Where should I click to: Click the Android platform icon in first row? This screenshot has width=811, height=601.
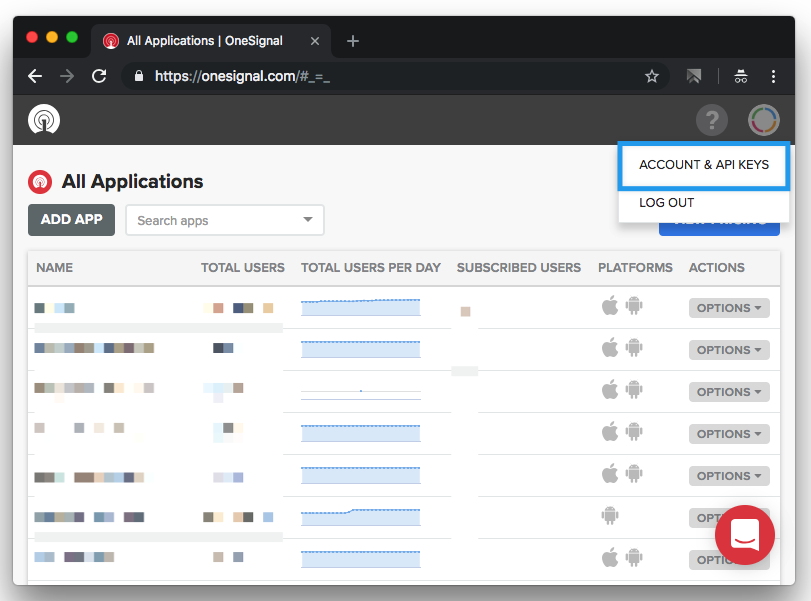(x=634, y=306)
